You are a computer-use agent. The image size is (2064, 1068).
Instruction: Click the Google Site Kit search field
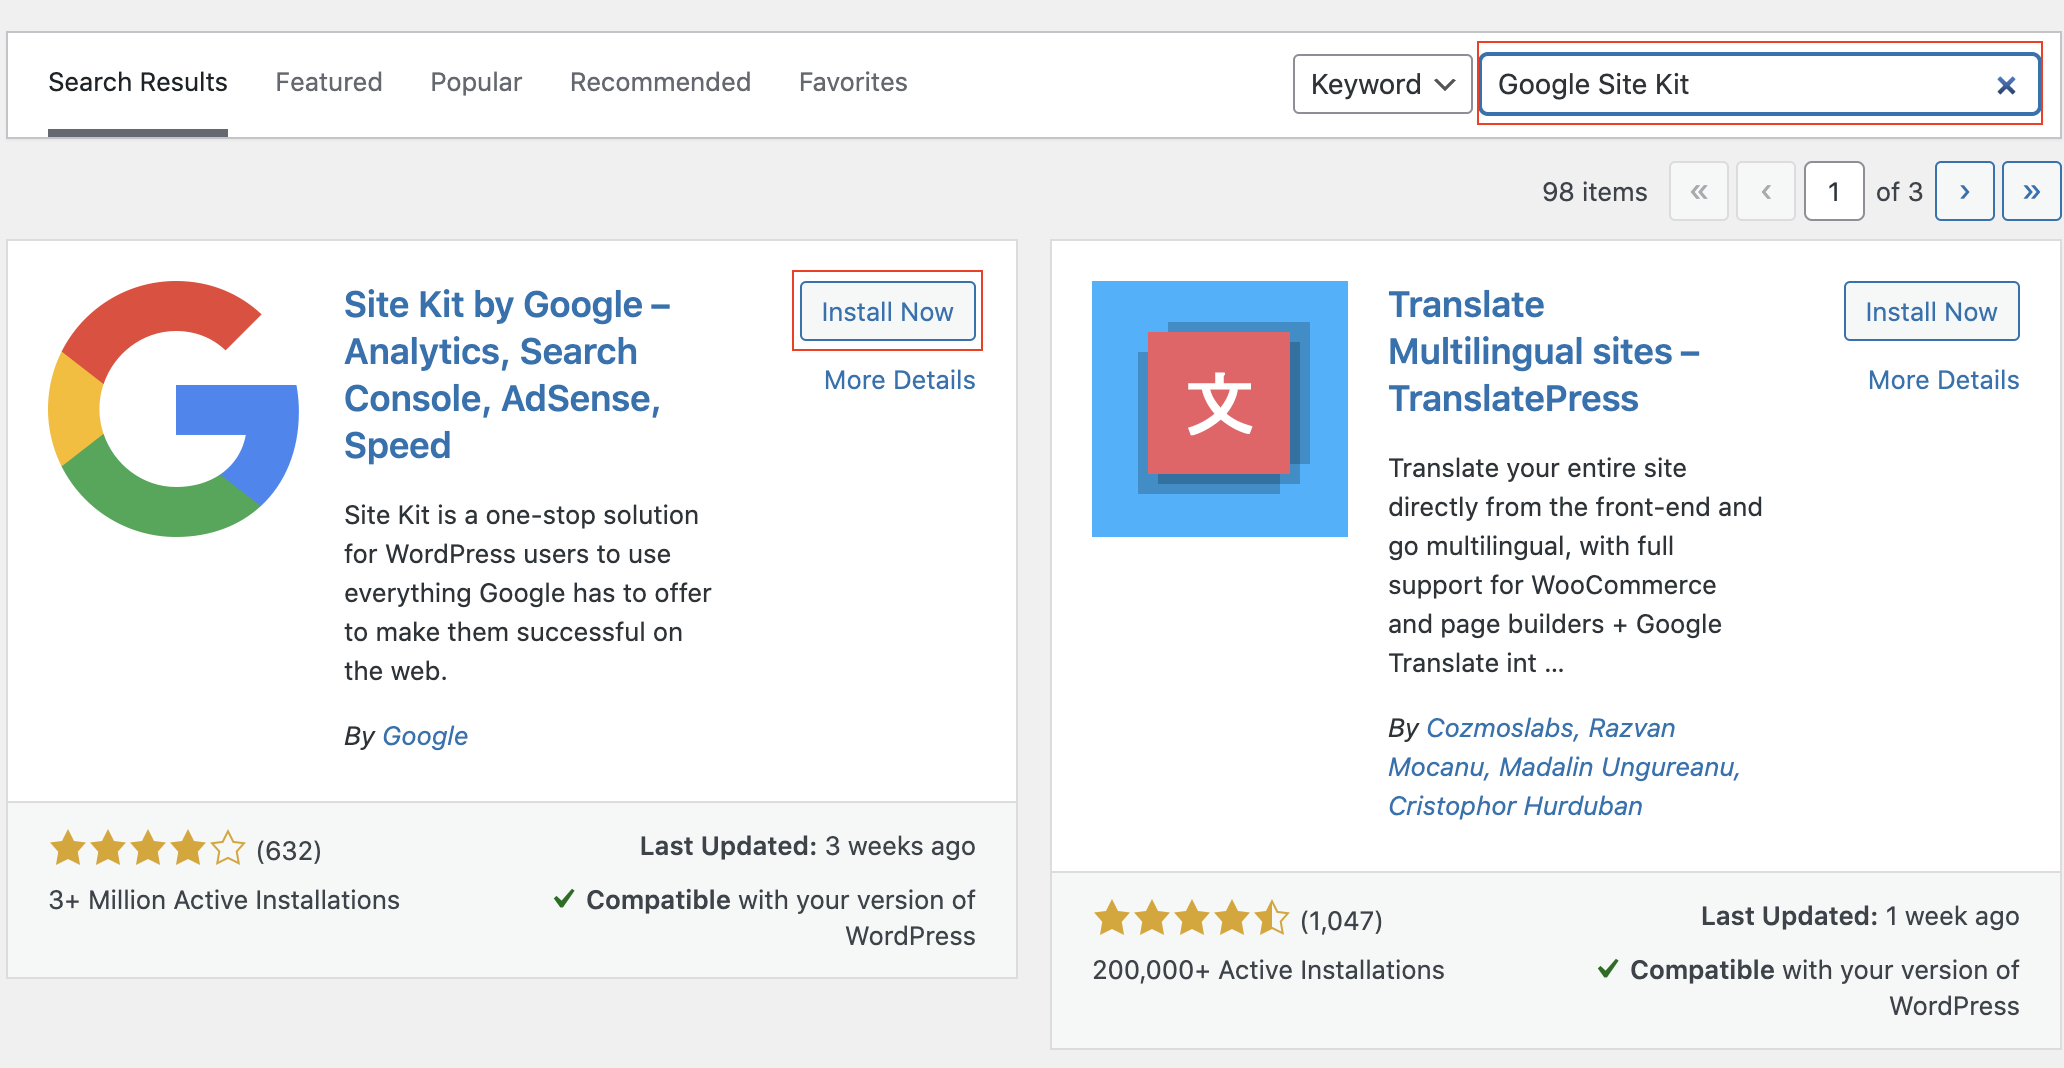[1740, 85]
